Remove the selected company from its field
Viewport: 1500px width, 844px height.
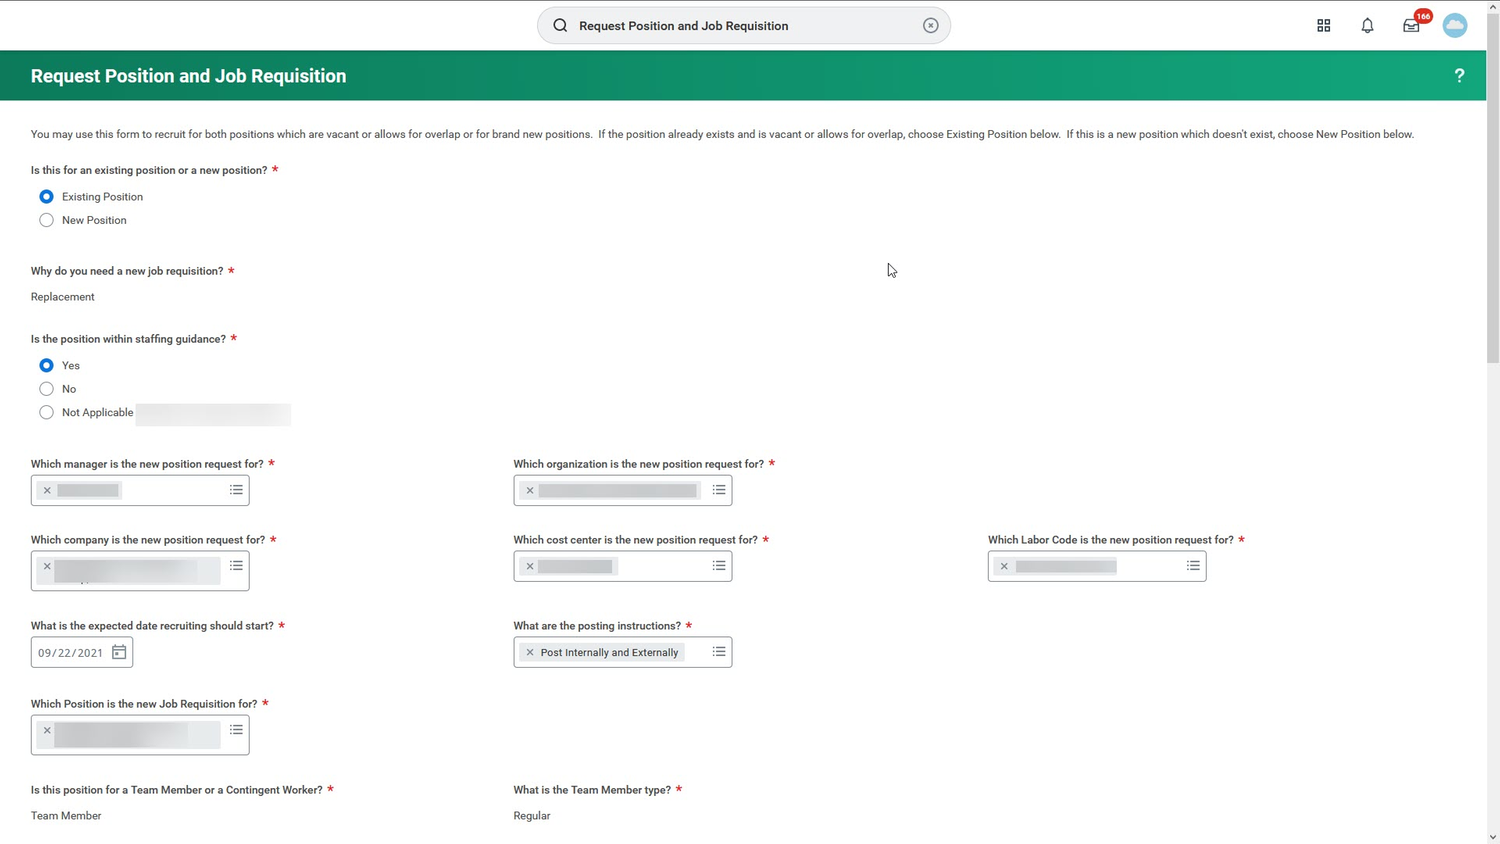pos(47,566)
